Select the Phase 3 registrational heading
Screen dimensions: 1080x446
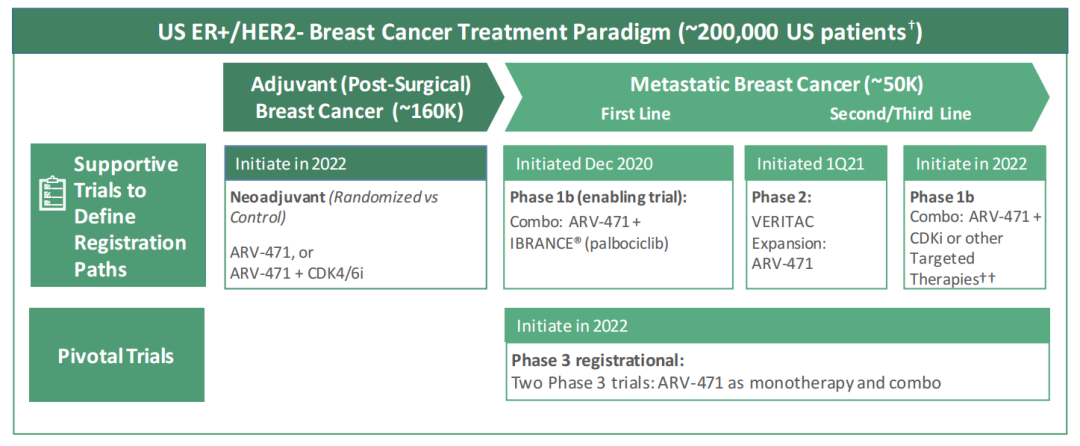point(598,360)
